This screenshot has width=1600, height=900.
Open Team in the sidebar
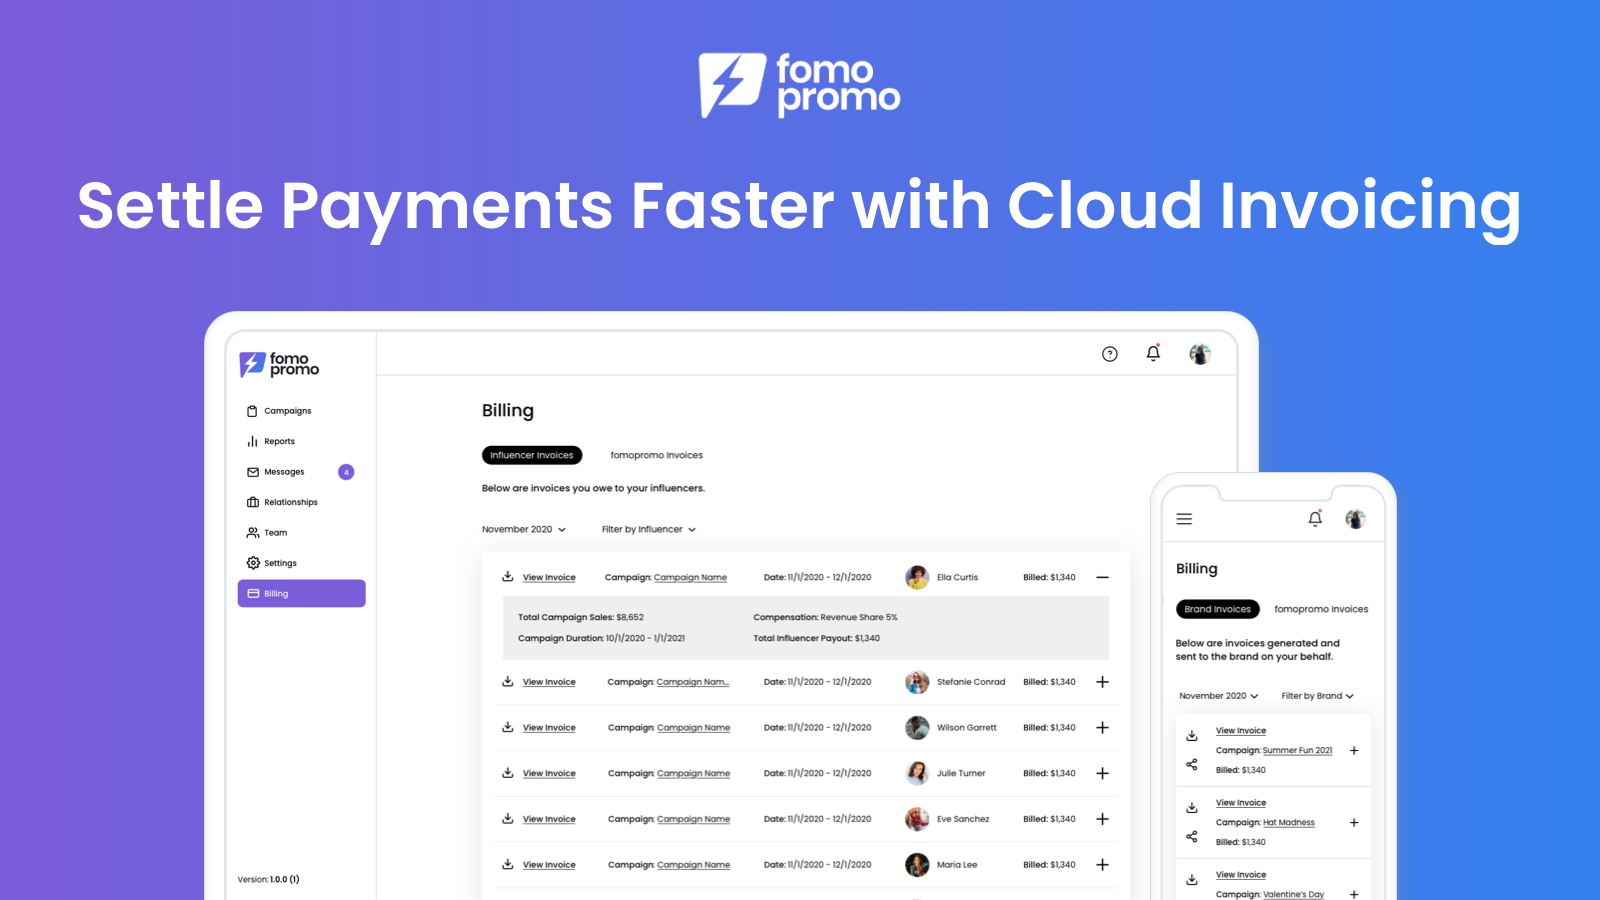(x=267, y=533)
